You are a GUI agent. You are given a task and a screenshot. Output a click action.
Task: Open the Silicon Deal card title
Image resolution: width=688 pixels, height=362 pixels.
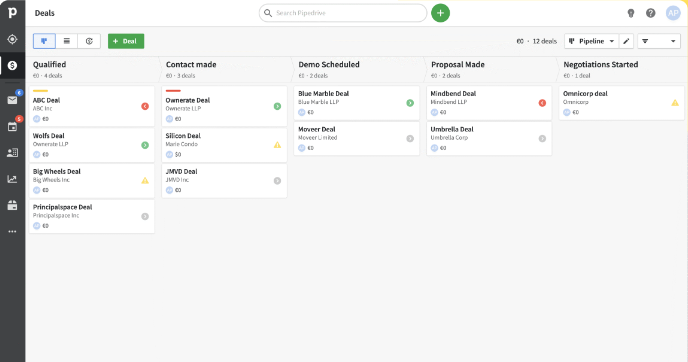coord(183,136)
